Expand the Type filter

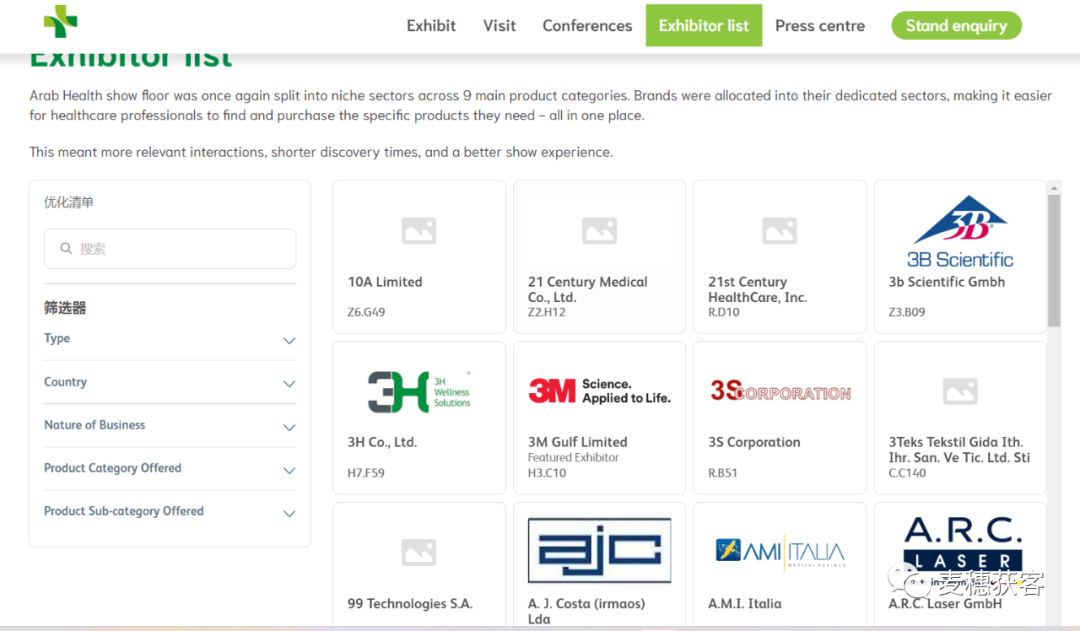click(x=170, y=339)
